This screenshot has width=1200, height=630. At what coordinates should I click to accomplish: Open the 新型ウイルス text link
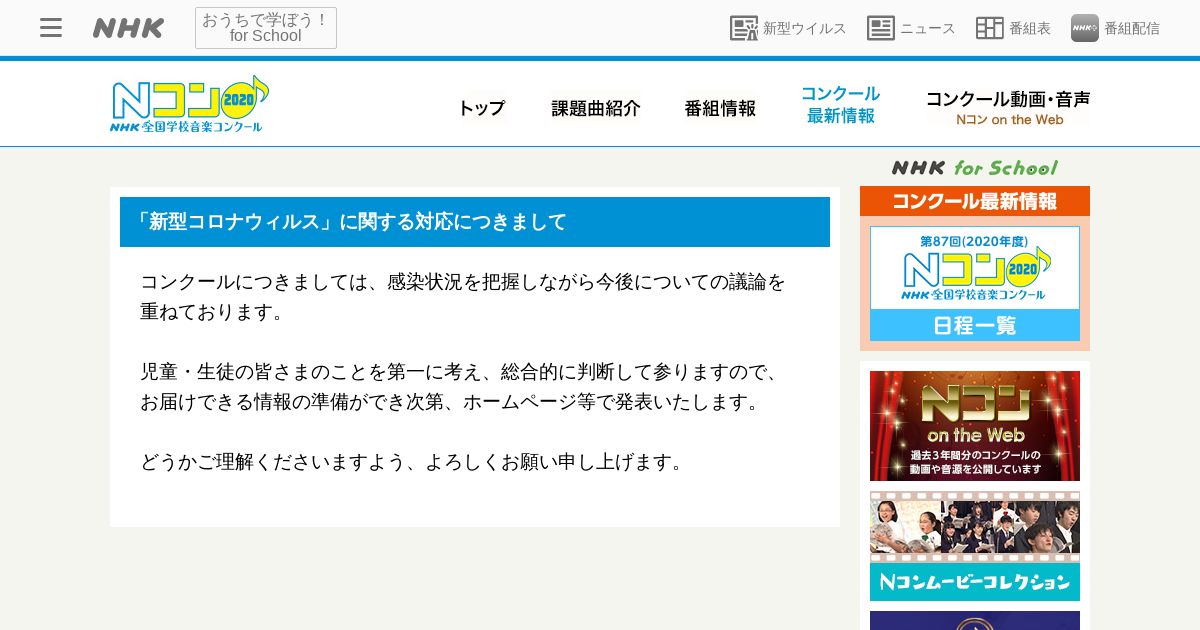click(x=804, y=28)
